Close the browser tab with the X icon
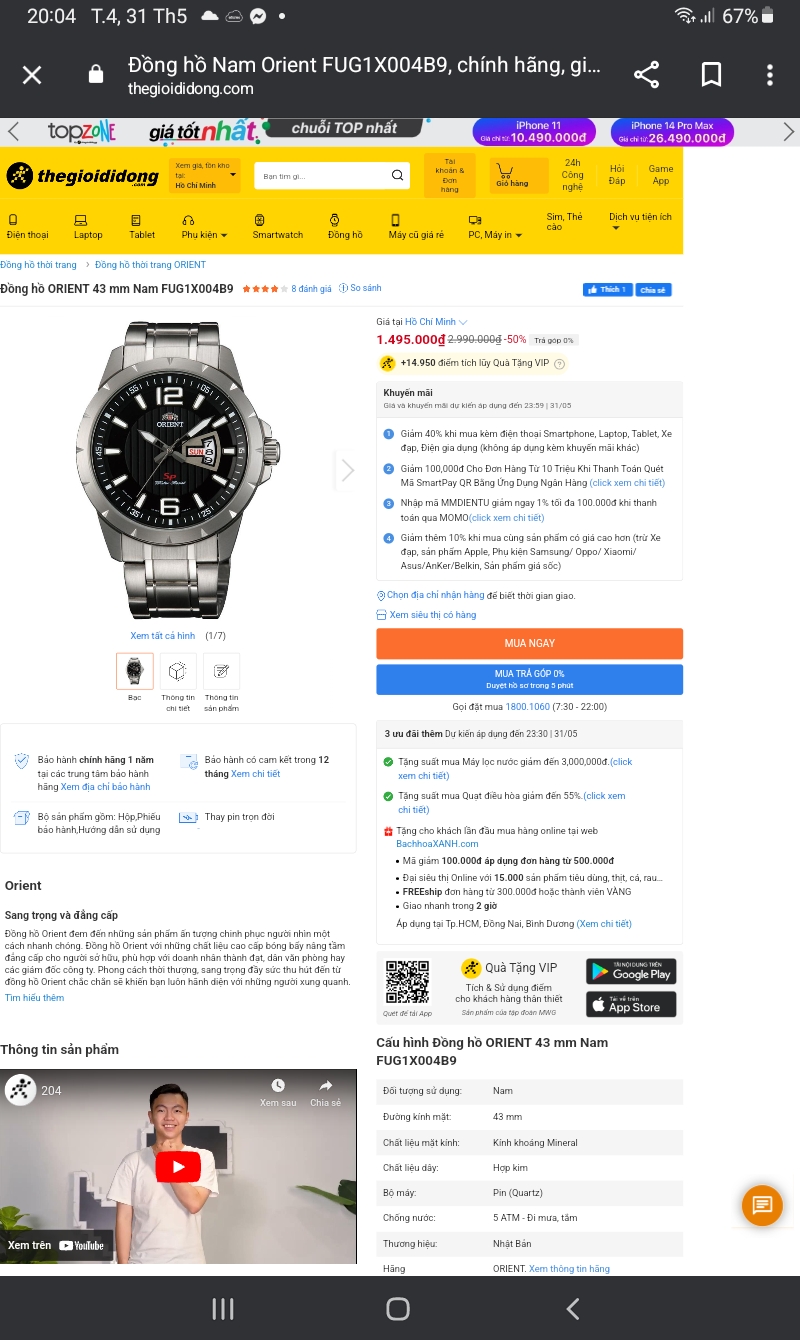800x1340 pixels. [x=32, y=75]
